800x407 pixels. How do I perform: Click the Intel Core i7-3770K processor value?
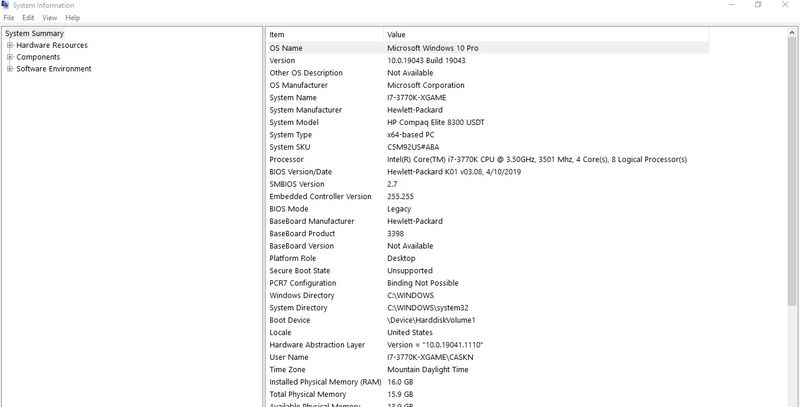[537, 160]
